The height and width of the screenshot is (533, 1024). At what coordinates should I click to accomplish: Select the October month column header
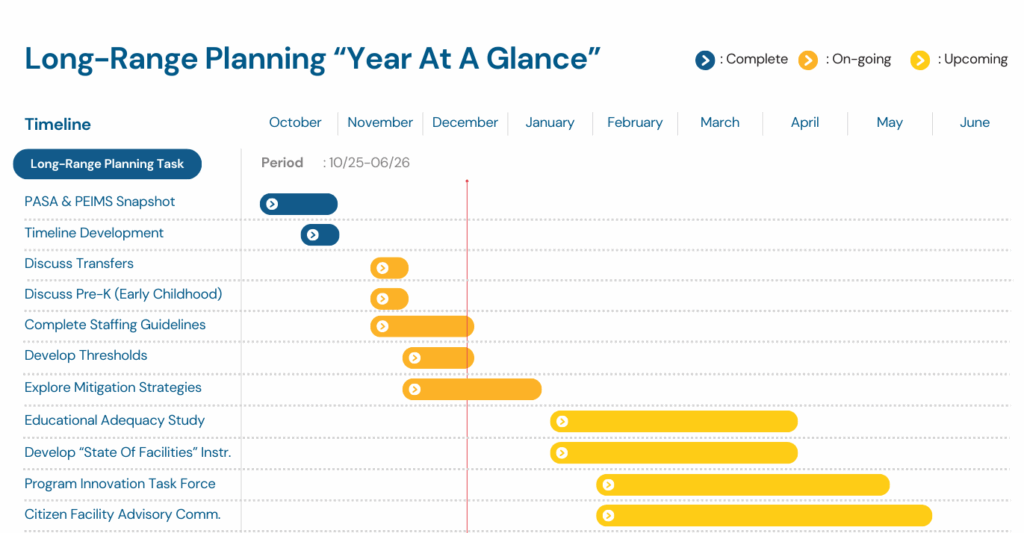295,123
